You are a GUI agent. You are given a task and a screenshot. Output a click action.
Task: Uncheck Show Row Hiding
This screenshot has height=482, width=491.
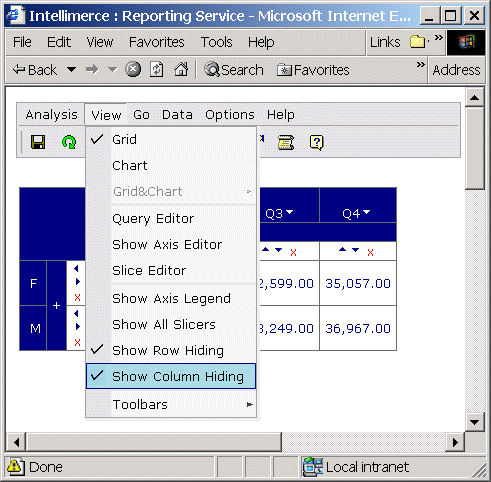click(x=171, y=350)
